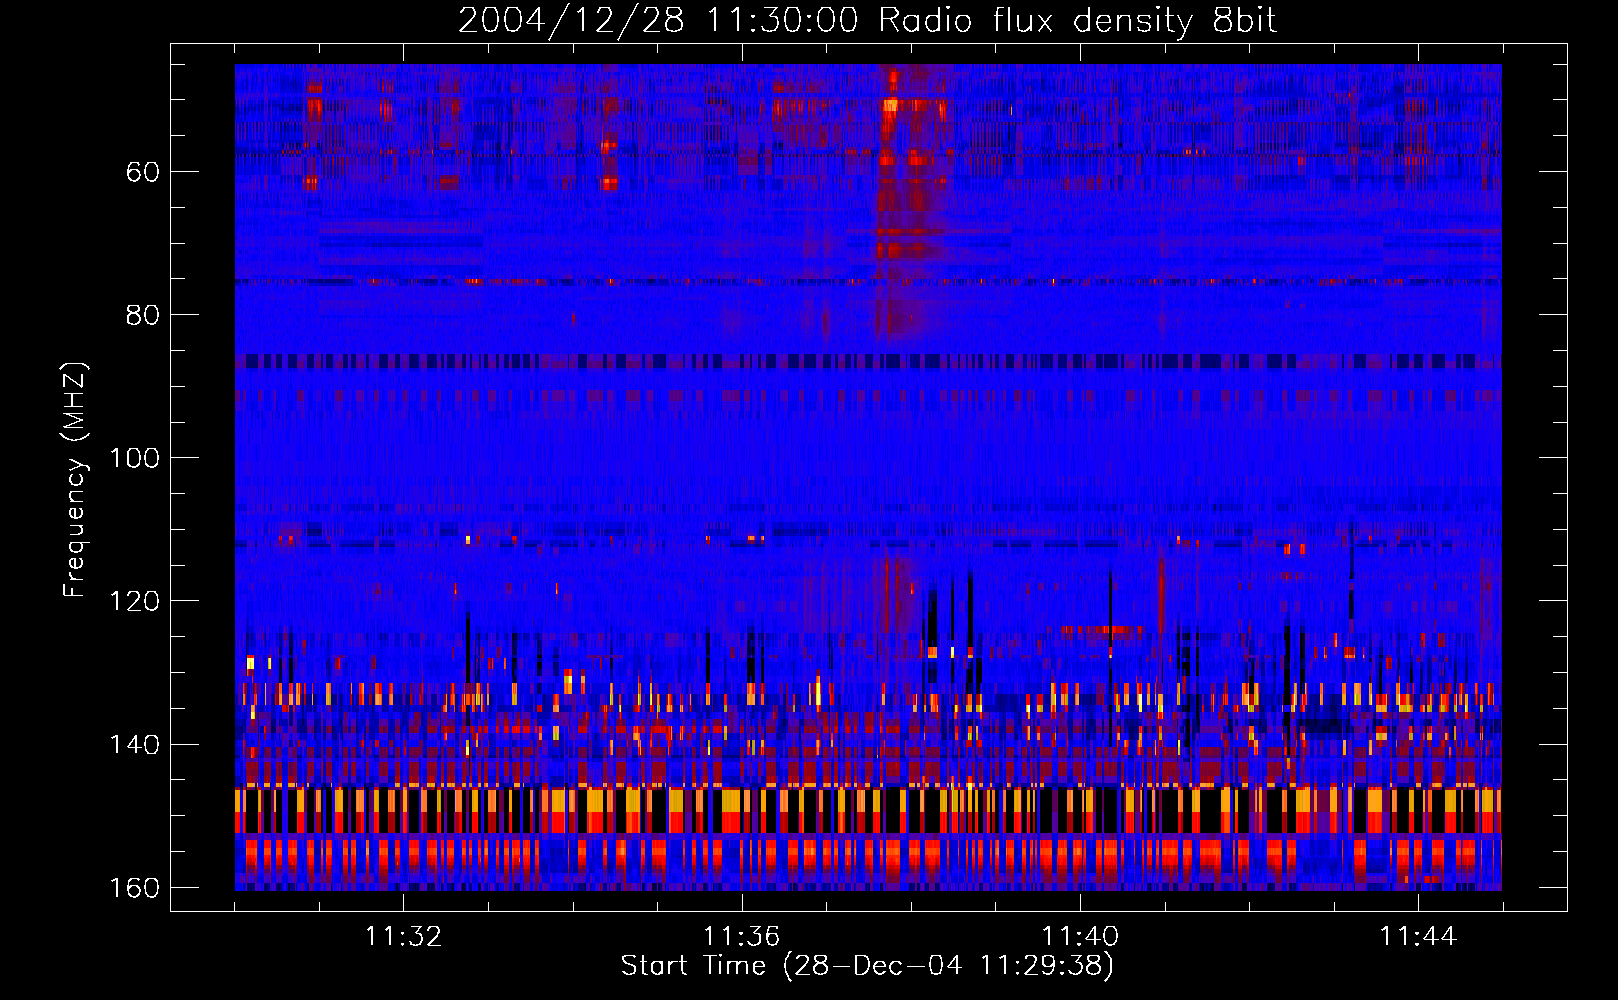Select the 80 frequency tick label
This screenshot has height=1000, width=1618.
tap(143, 315)
